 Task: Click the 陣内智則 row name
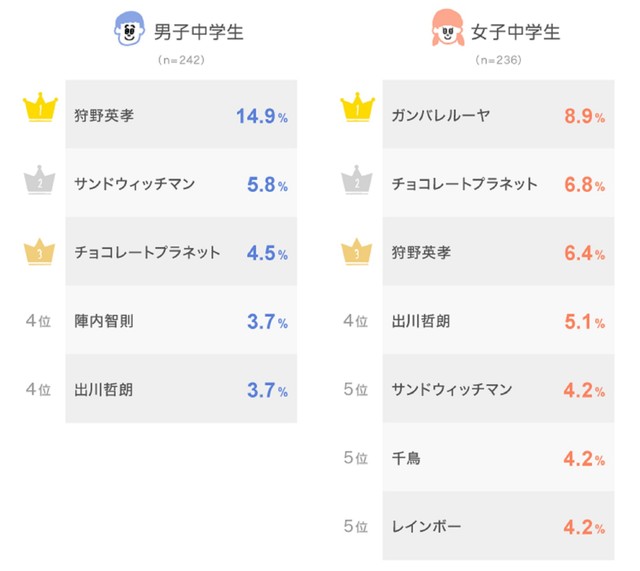[x=103, y=321]
